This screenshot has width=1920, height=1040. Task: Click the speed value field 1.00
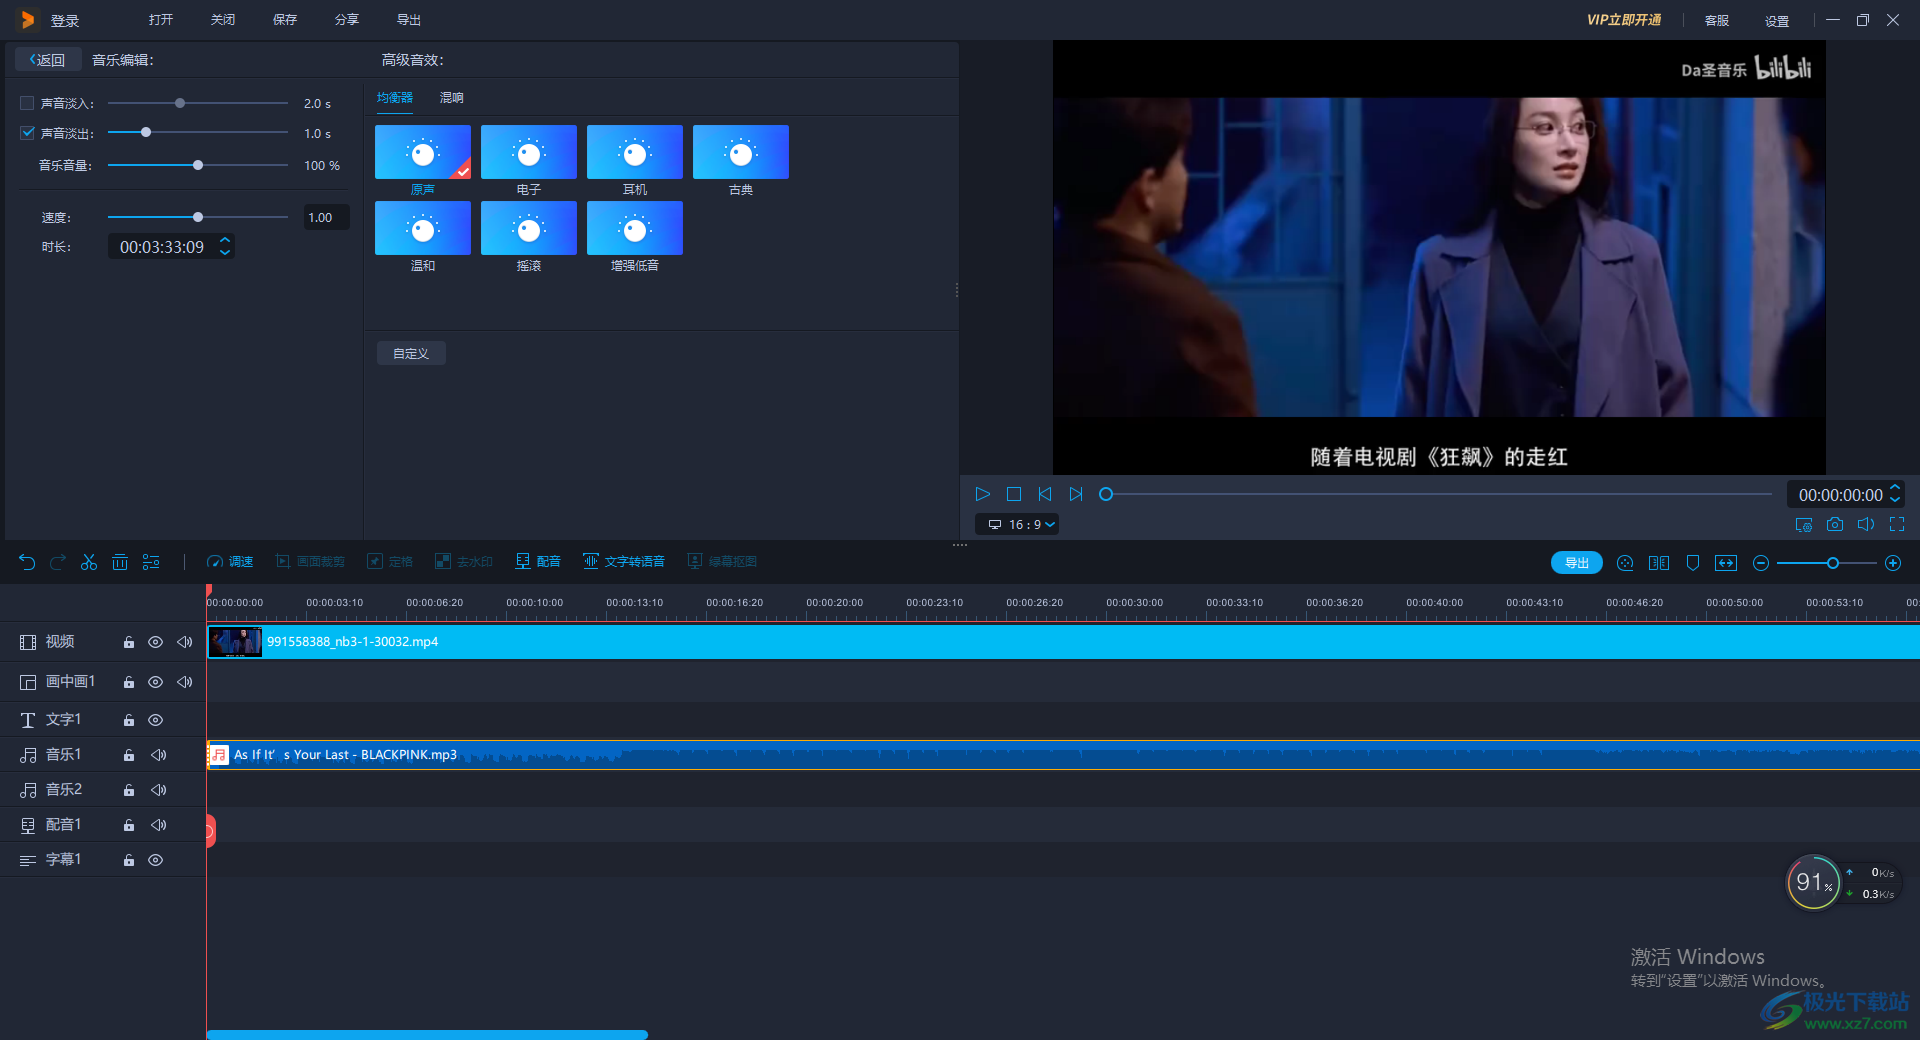point(327,217)
